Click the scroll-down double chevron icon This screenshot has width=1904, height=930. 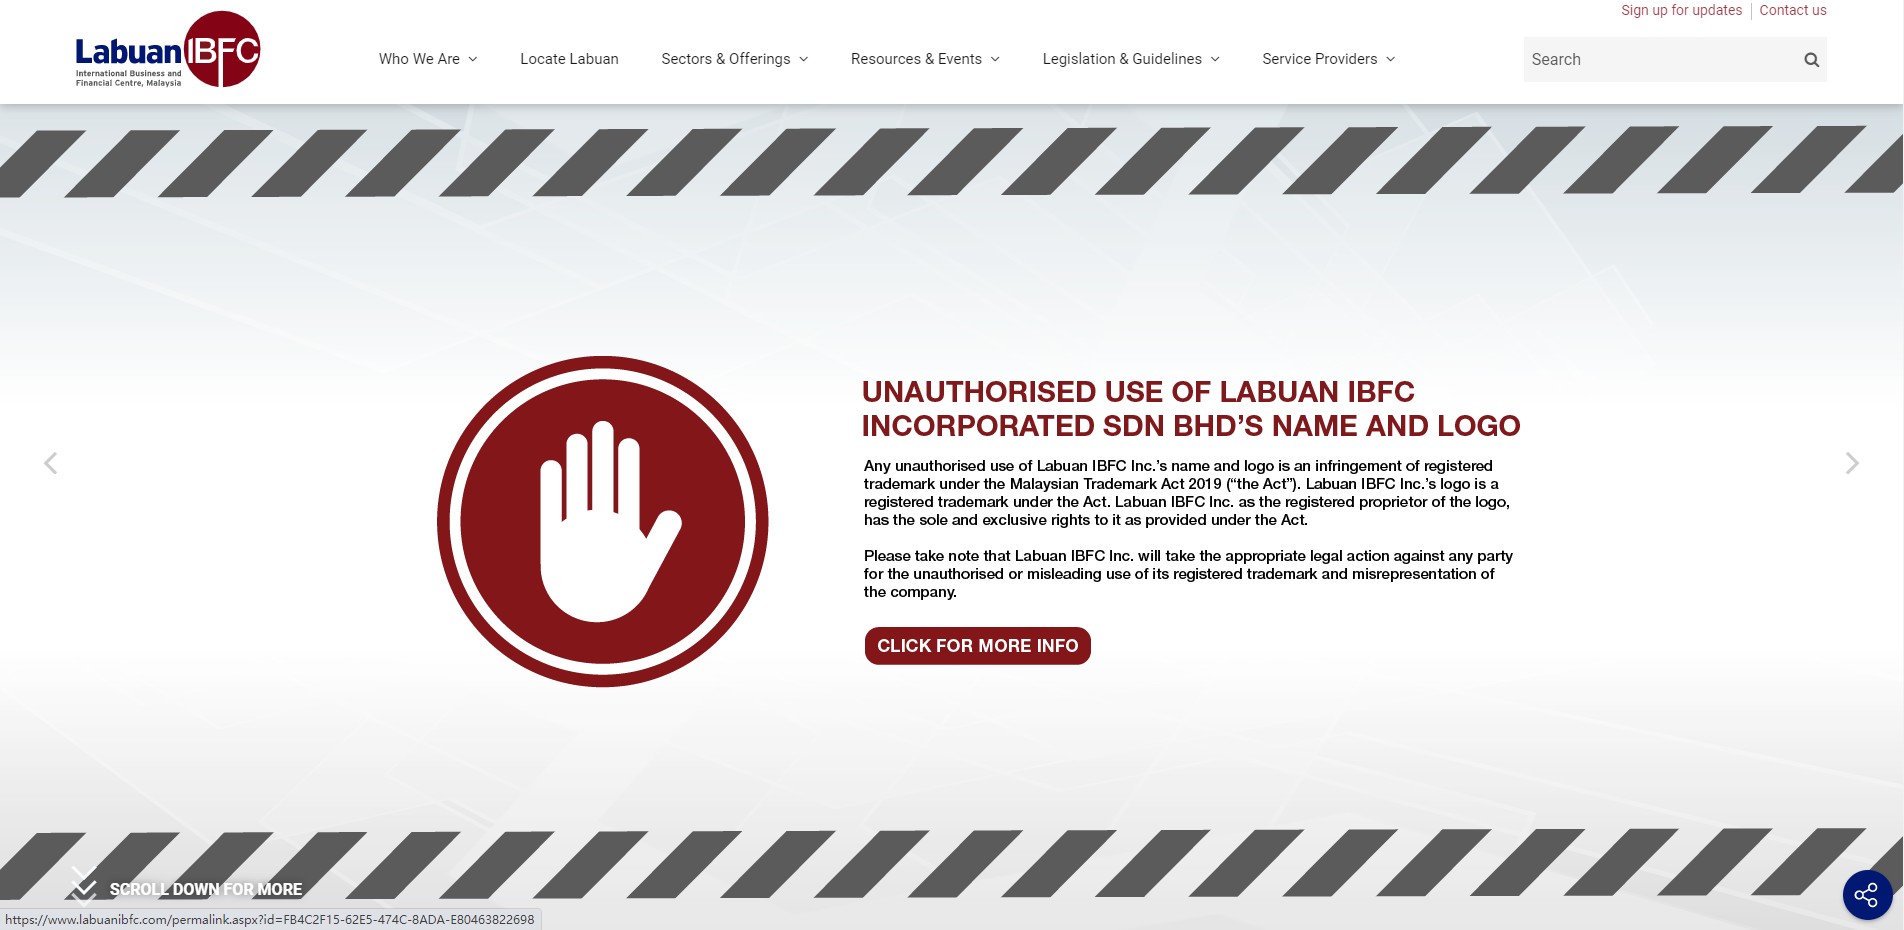click(84, 885)
